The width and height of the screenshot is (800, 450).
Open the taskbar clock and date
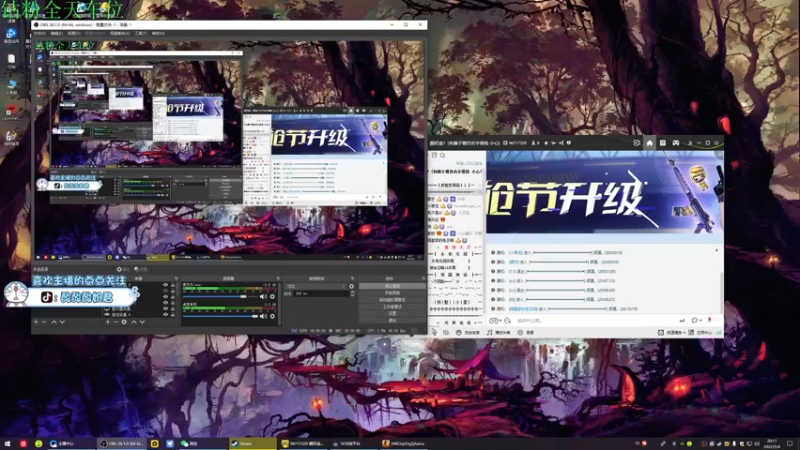(x=771, y=443)
